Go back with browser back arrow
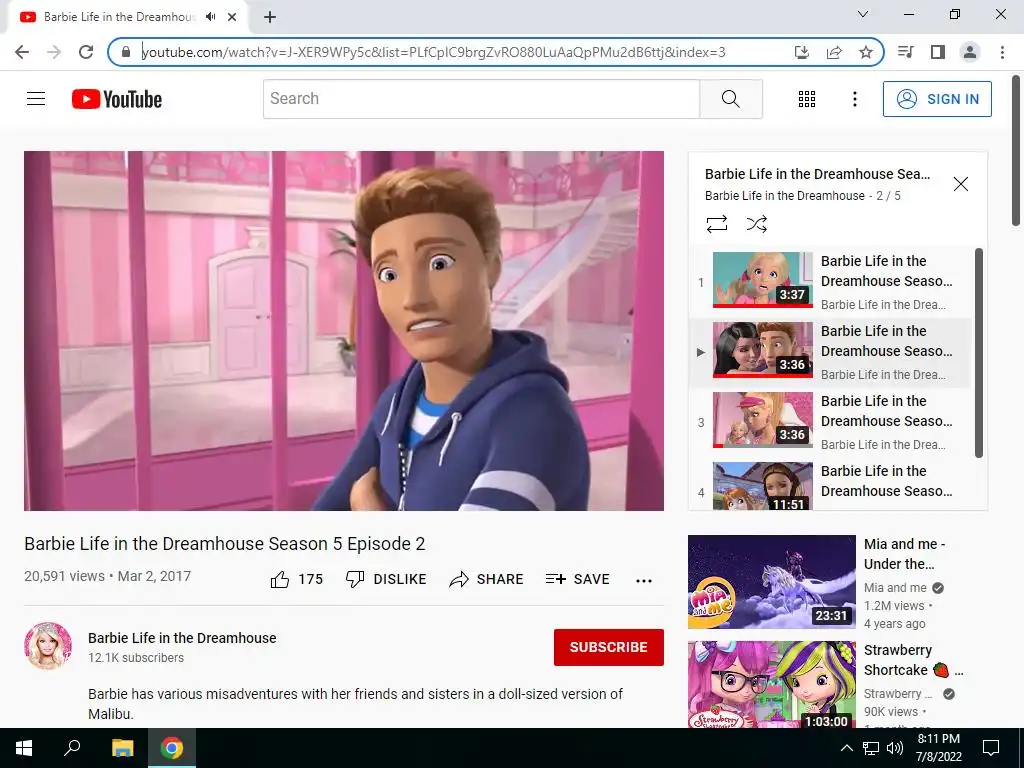This screenshot has height=768, width=1024. pyautogui.click(x=22, y=52)
